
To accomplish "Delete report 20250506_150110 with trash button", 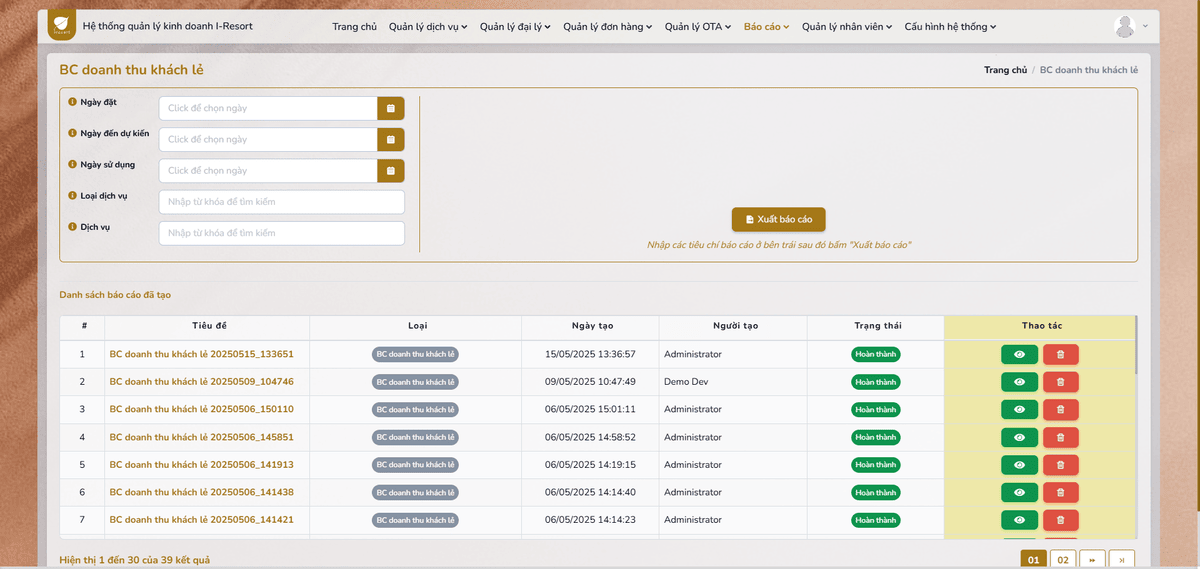I will tap(1061, 409).
